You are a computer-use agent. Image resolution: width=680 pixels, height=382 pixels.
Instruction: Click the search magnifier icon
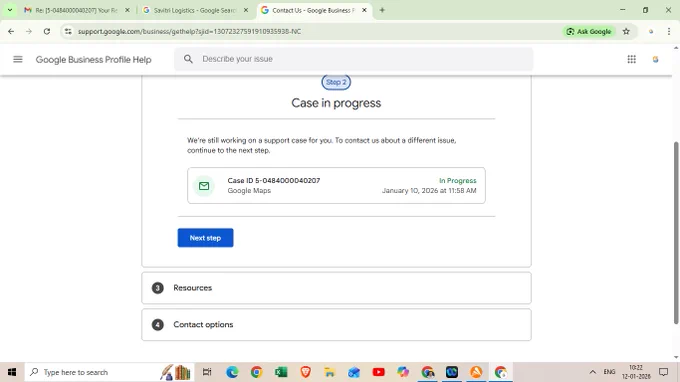(x=188, y=59)
